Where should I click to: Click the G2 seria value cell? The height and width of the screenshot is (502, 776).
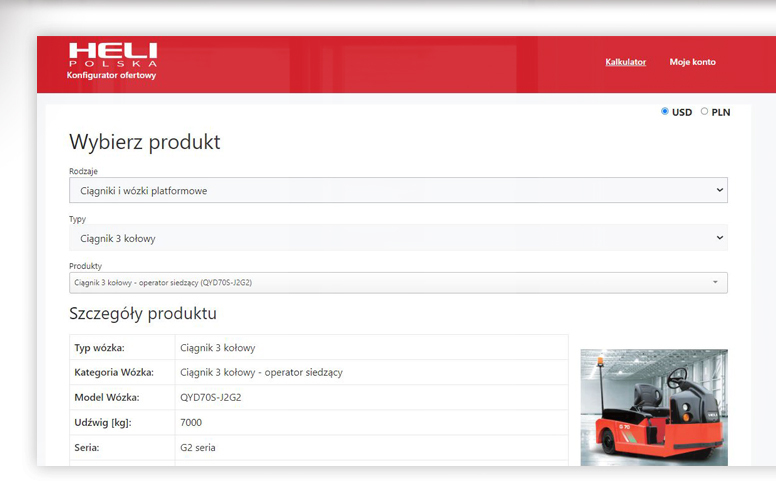[x=198, y=447]
